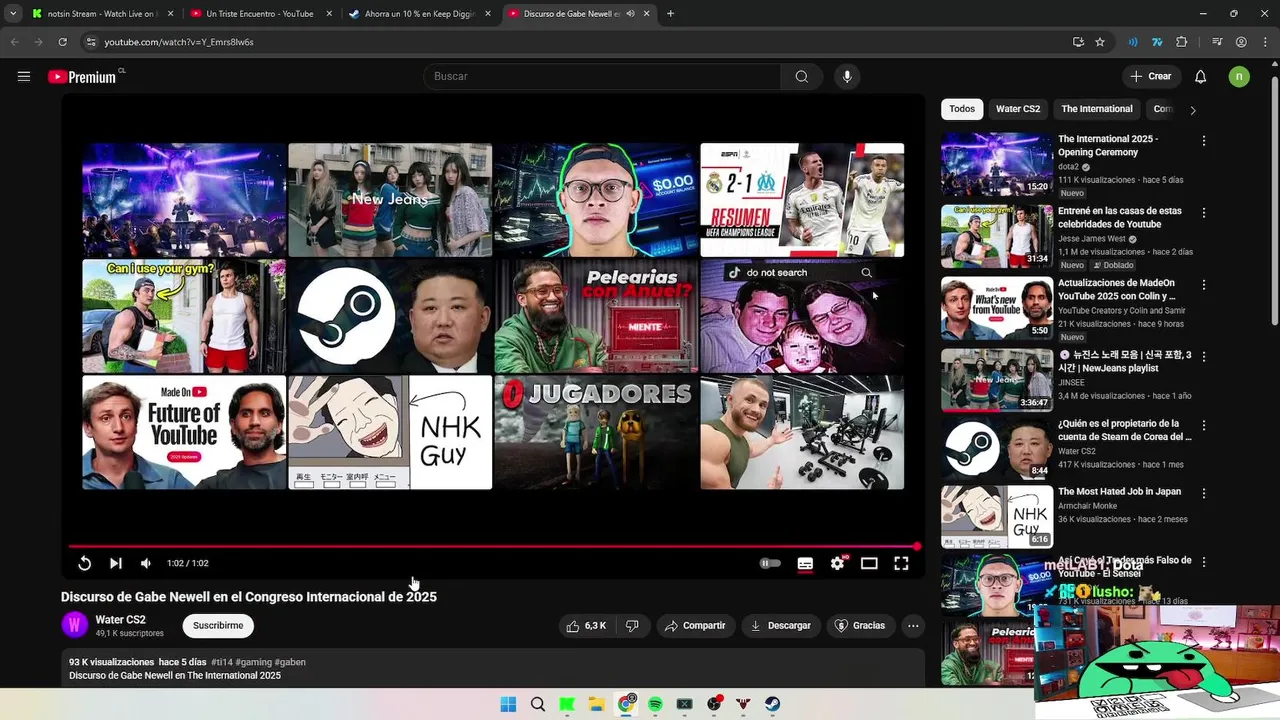1280x720 pixels.
Task: Open options for Steam de Corea video
Action: (1204, 425)
